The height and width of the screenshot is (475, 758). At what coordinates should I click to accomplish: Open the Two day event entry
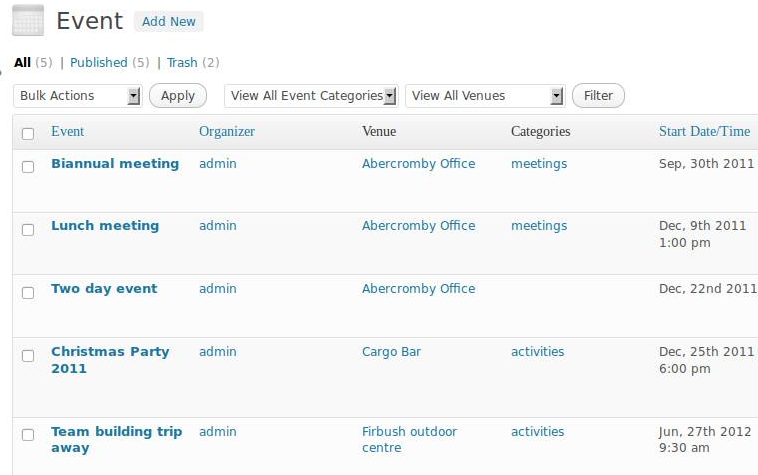coord(104,288)
